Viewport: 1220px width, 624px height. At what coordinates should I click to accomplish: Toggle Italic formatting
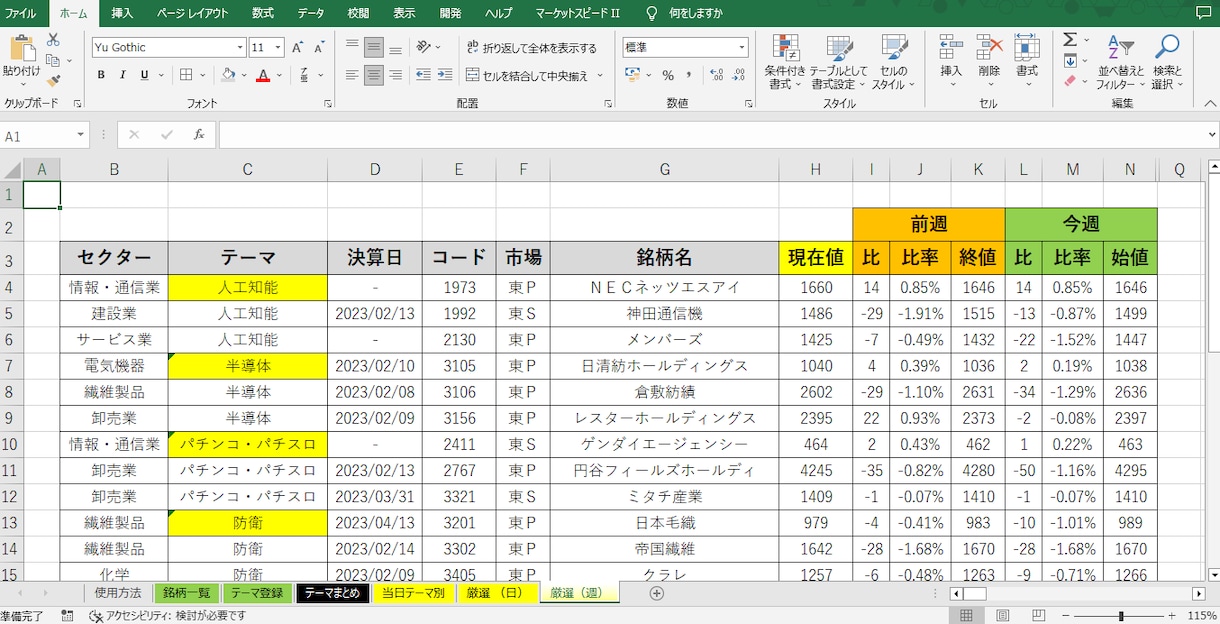(123, 75)
